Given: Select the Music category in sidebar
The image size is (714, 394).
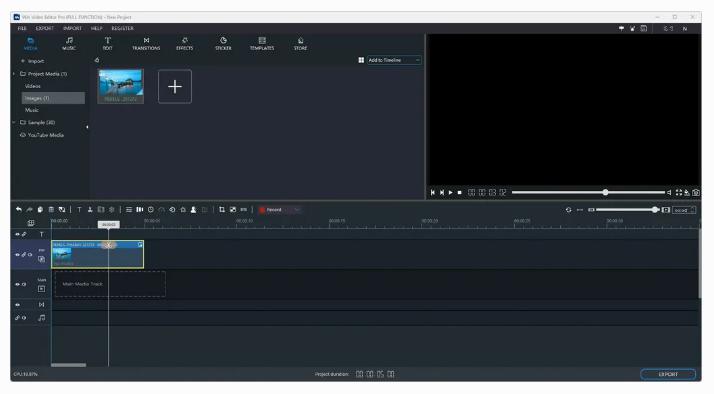Looking at the screenshot, I should coord(32,110).
